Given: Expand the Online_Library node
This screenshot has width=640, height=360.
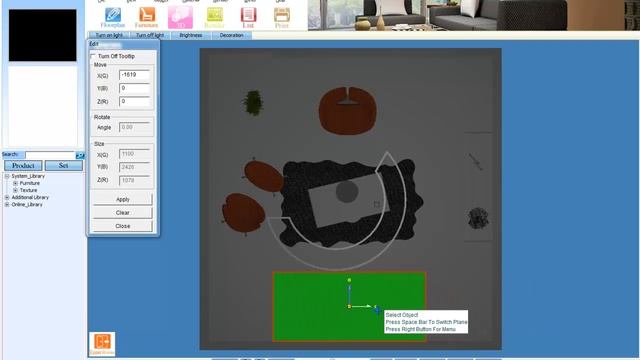Looking at the screenshot, I should (x=7, y=204).
